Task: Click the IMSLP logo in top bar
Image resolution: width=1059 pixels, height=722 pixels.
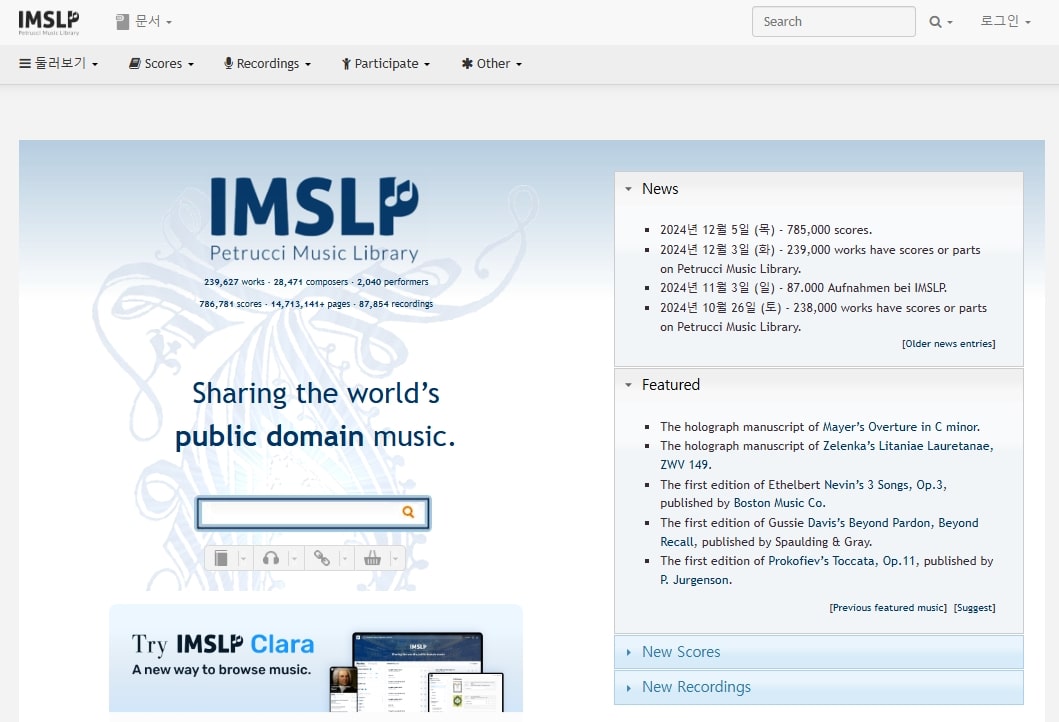Action: click(49, 22)
